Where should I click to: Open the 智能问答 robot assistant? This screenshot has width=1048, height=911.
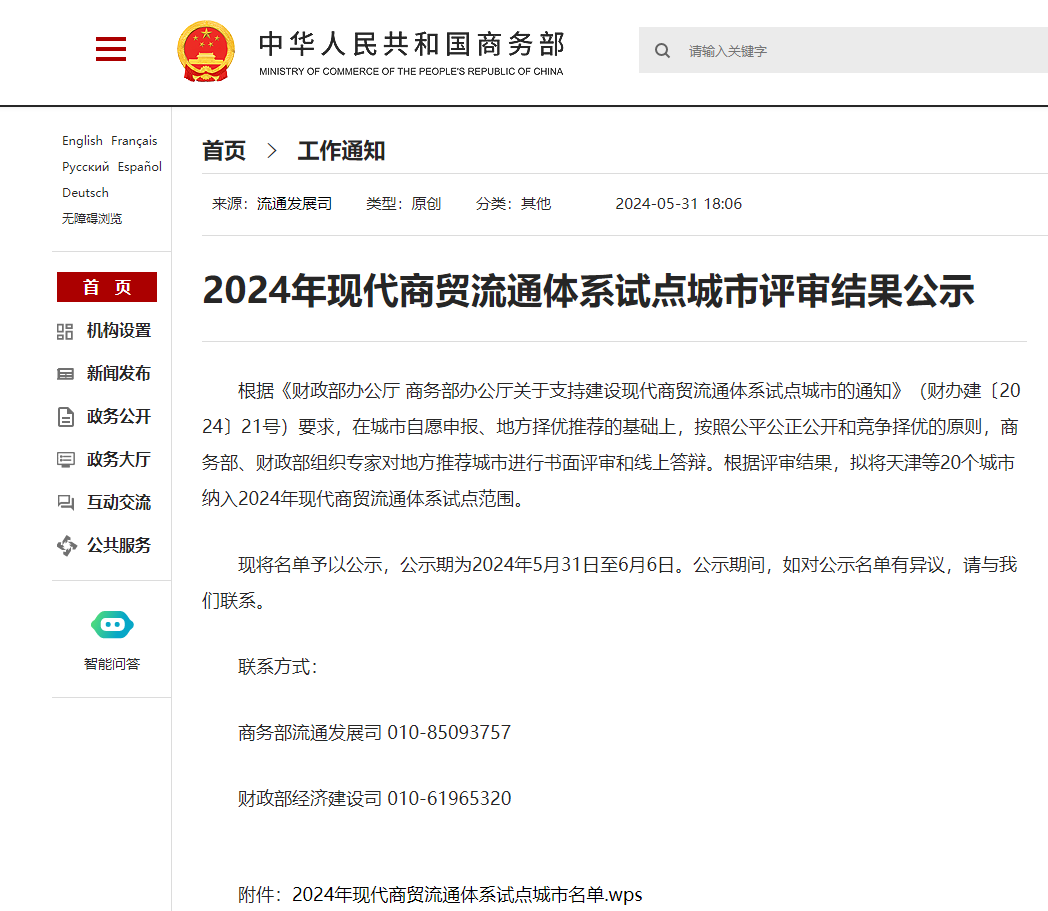112,626
